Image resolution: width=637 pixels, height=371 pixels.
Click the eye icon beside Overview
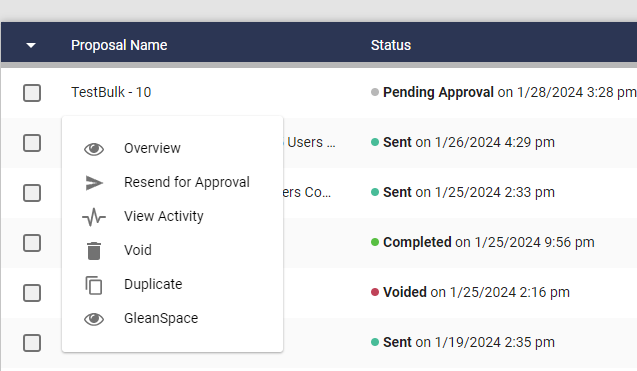pos(94,149)
